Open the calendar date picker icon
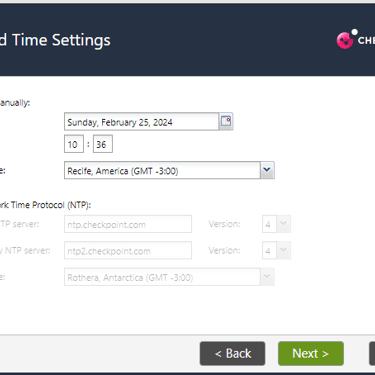 [x=226, y=121]
